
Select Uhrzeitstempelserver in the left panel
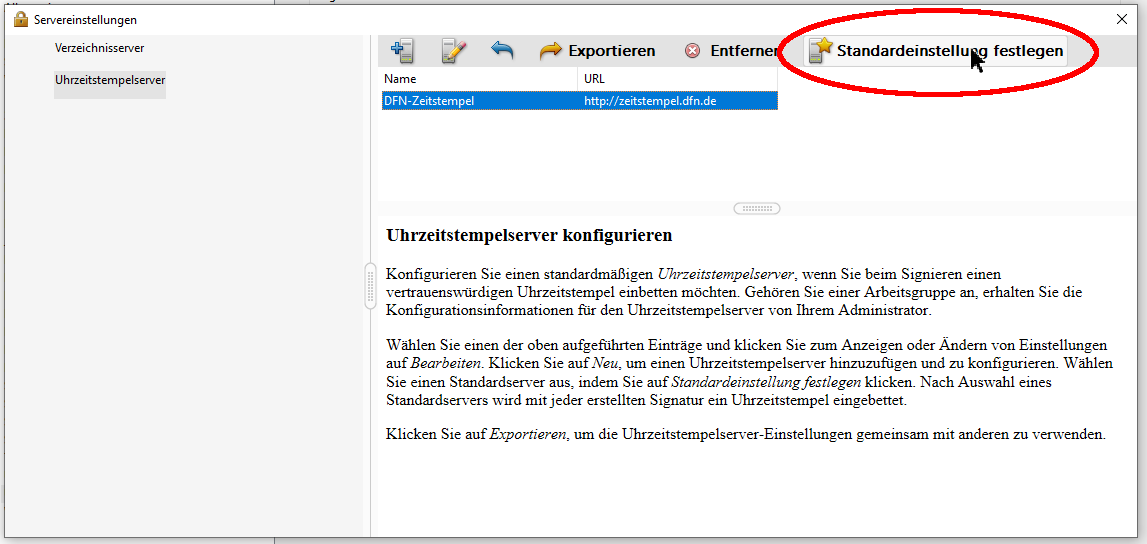click(x=110, y=80)
